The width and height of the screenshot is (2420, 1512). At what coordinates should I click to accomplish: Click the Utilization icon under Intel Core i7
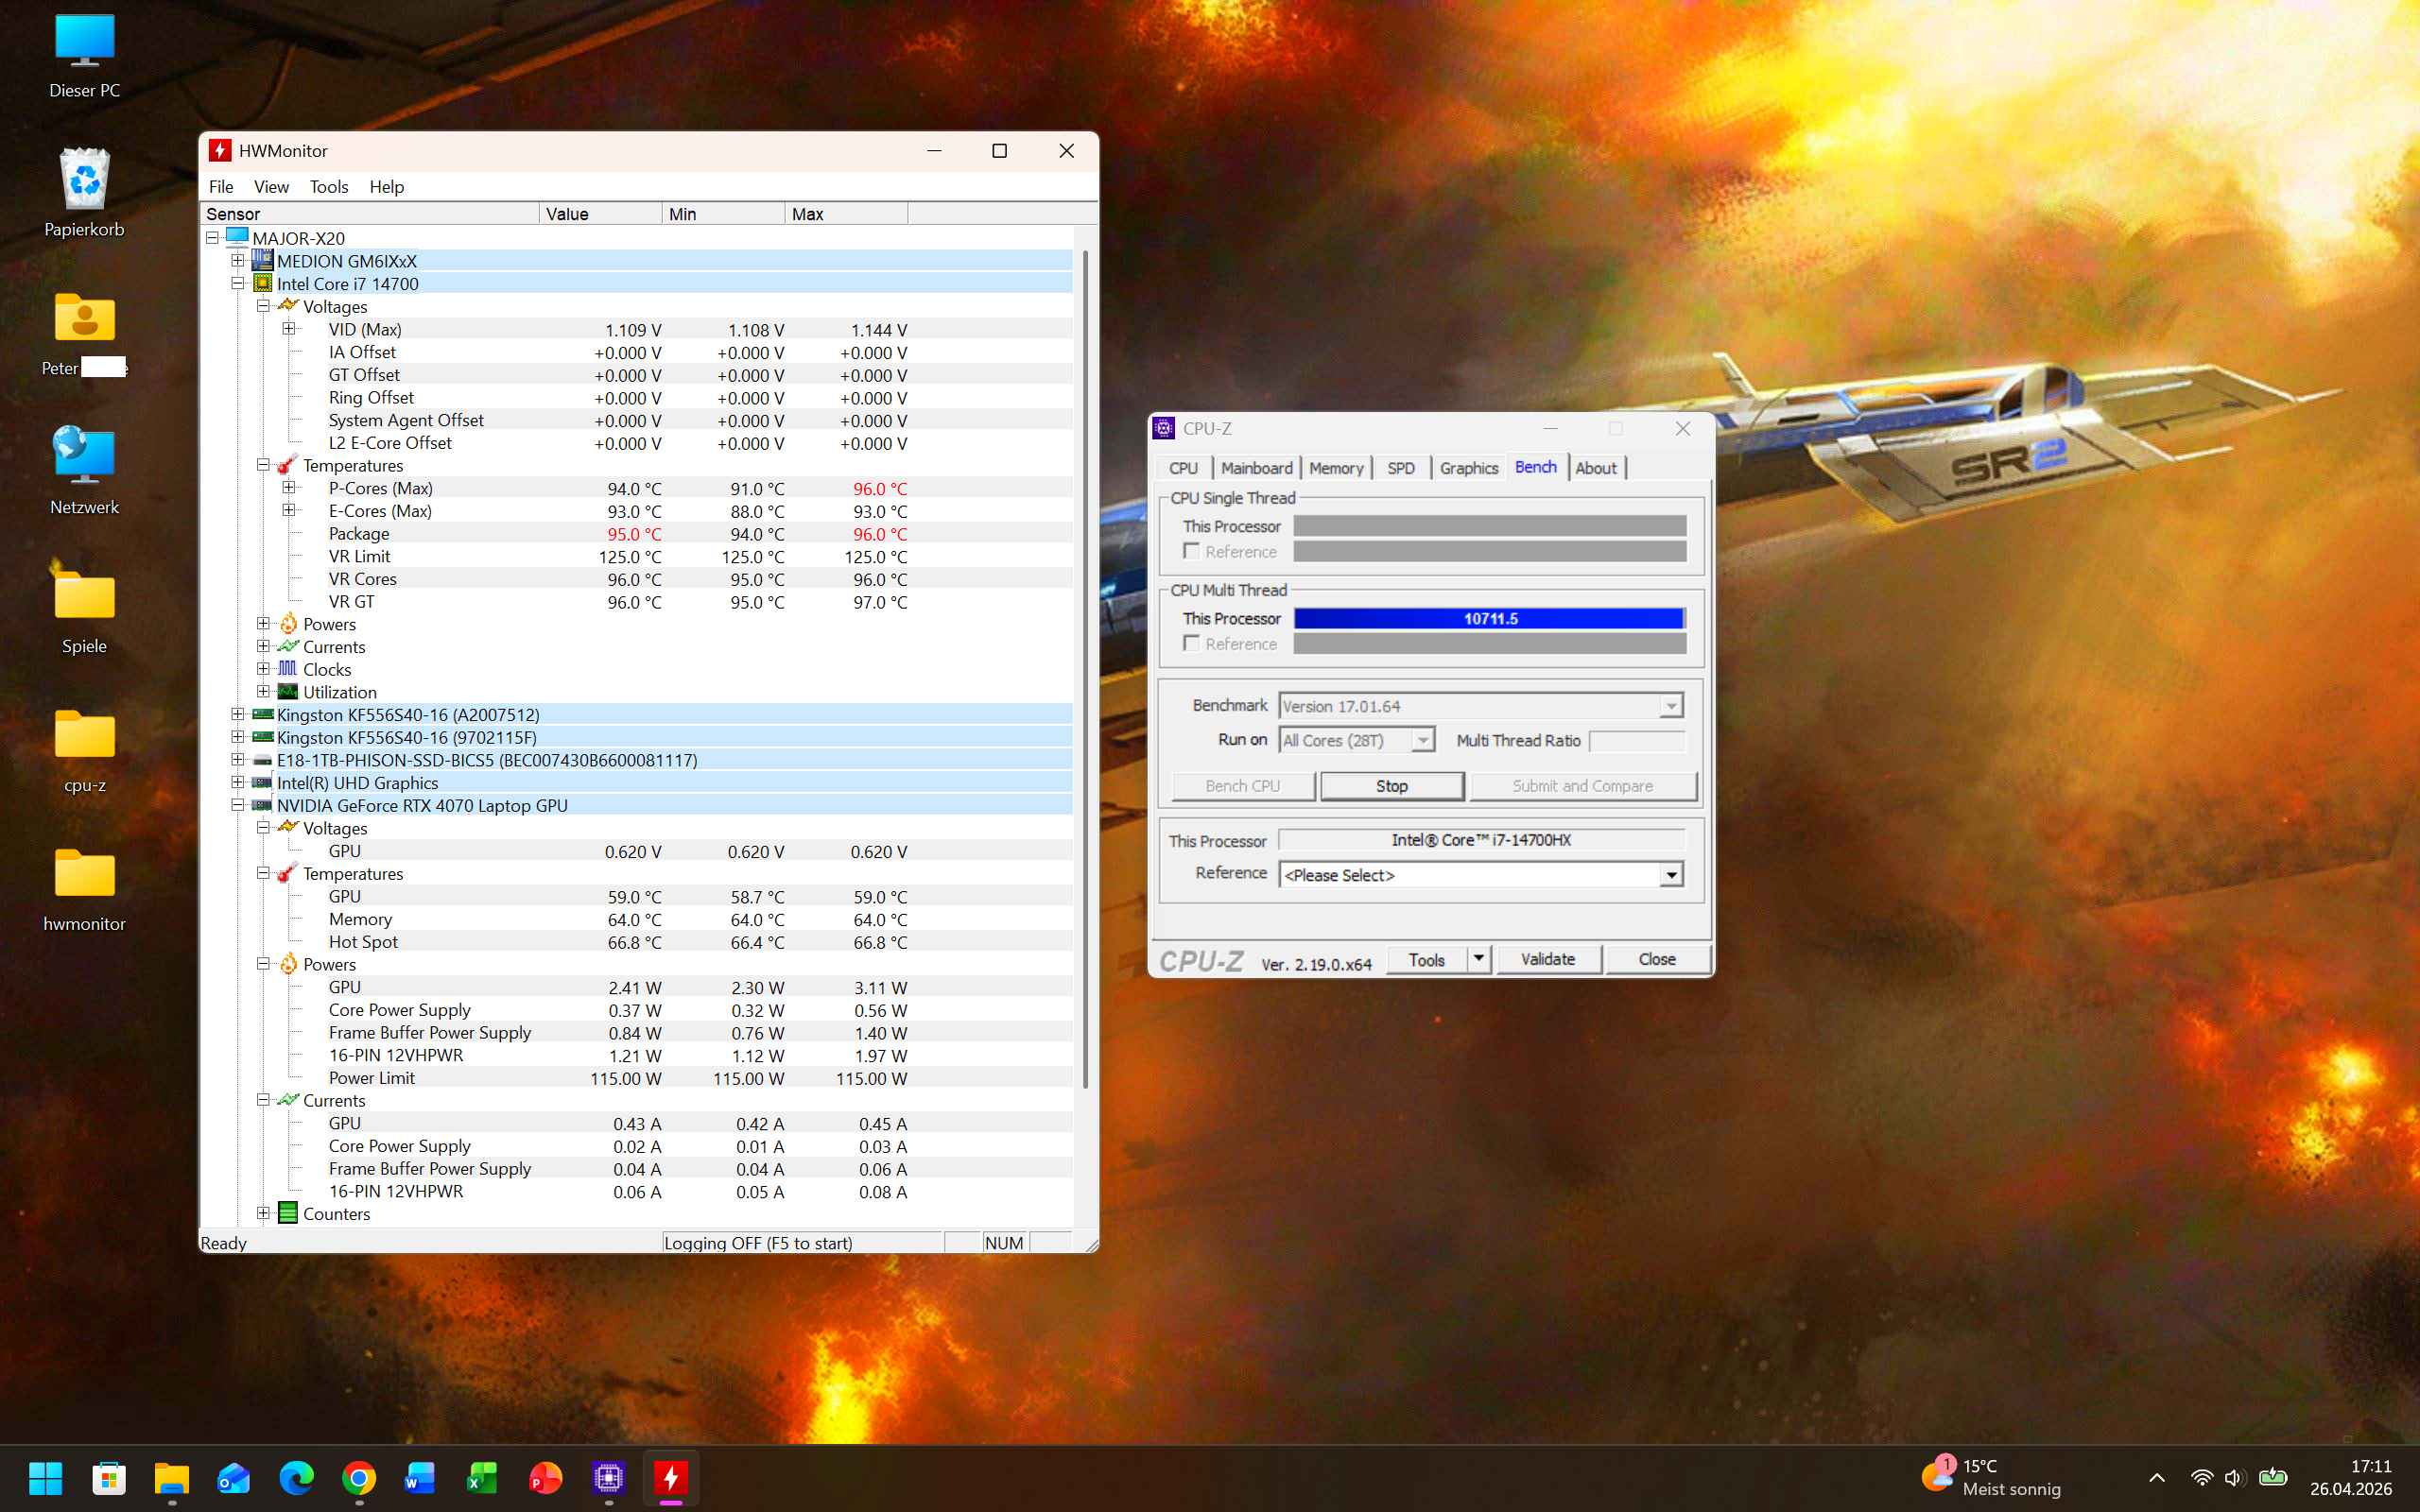[x=287, y=692]
